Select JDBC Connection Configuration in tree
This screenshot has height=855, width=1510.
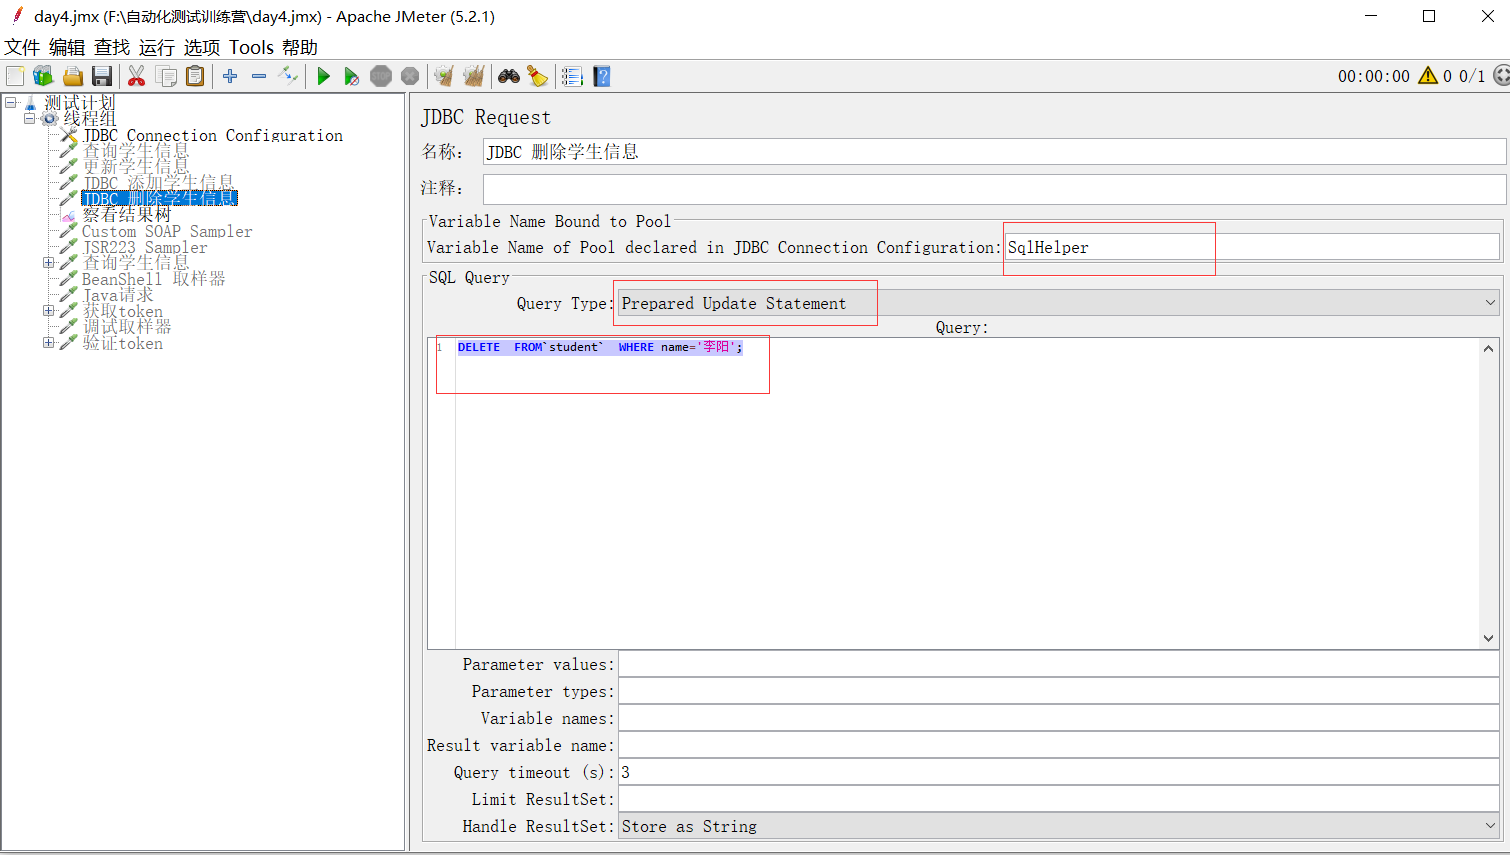pos(213,135)
